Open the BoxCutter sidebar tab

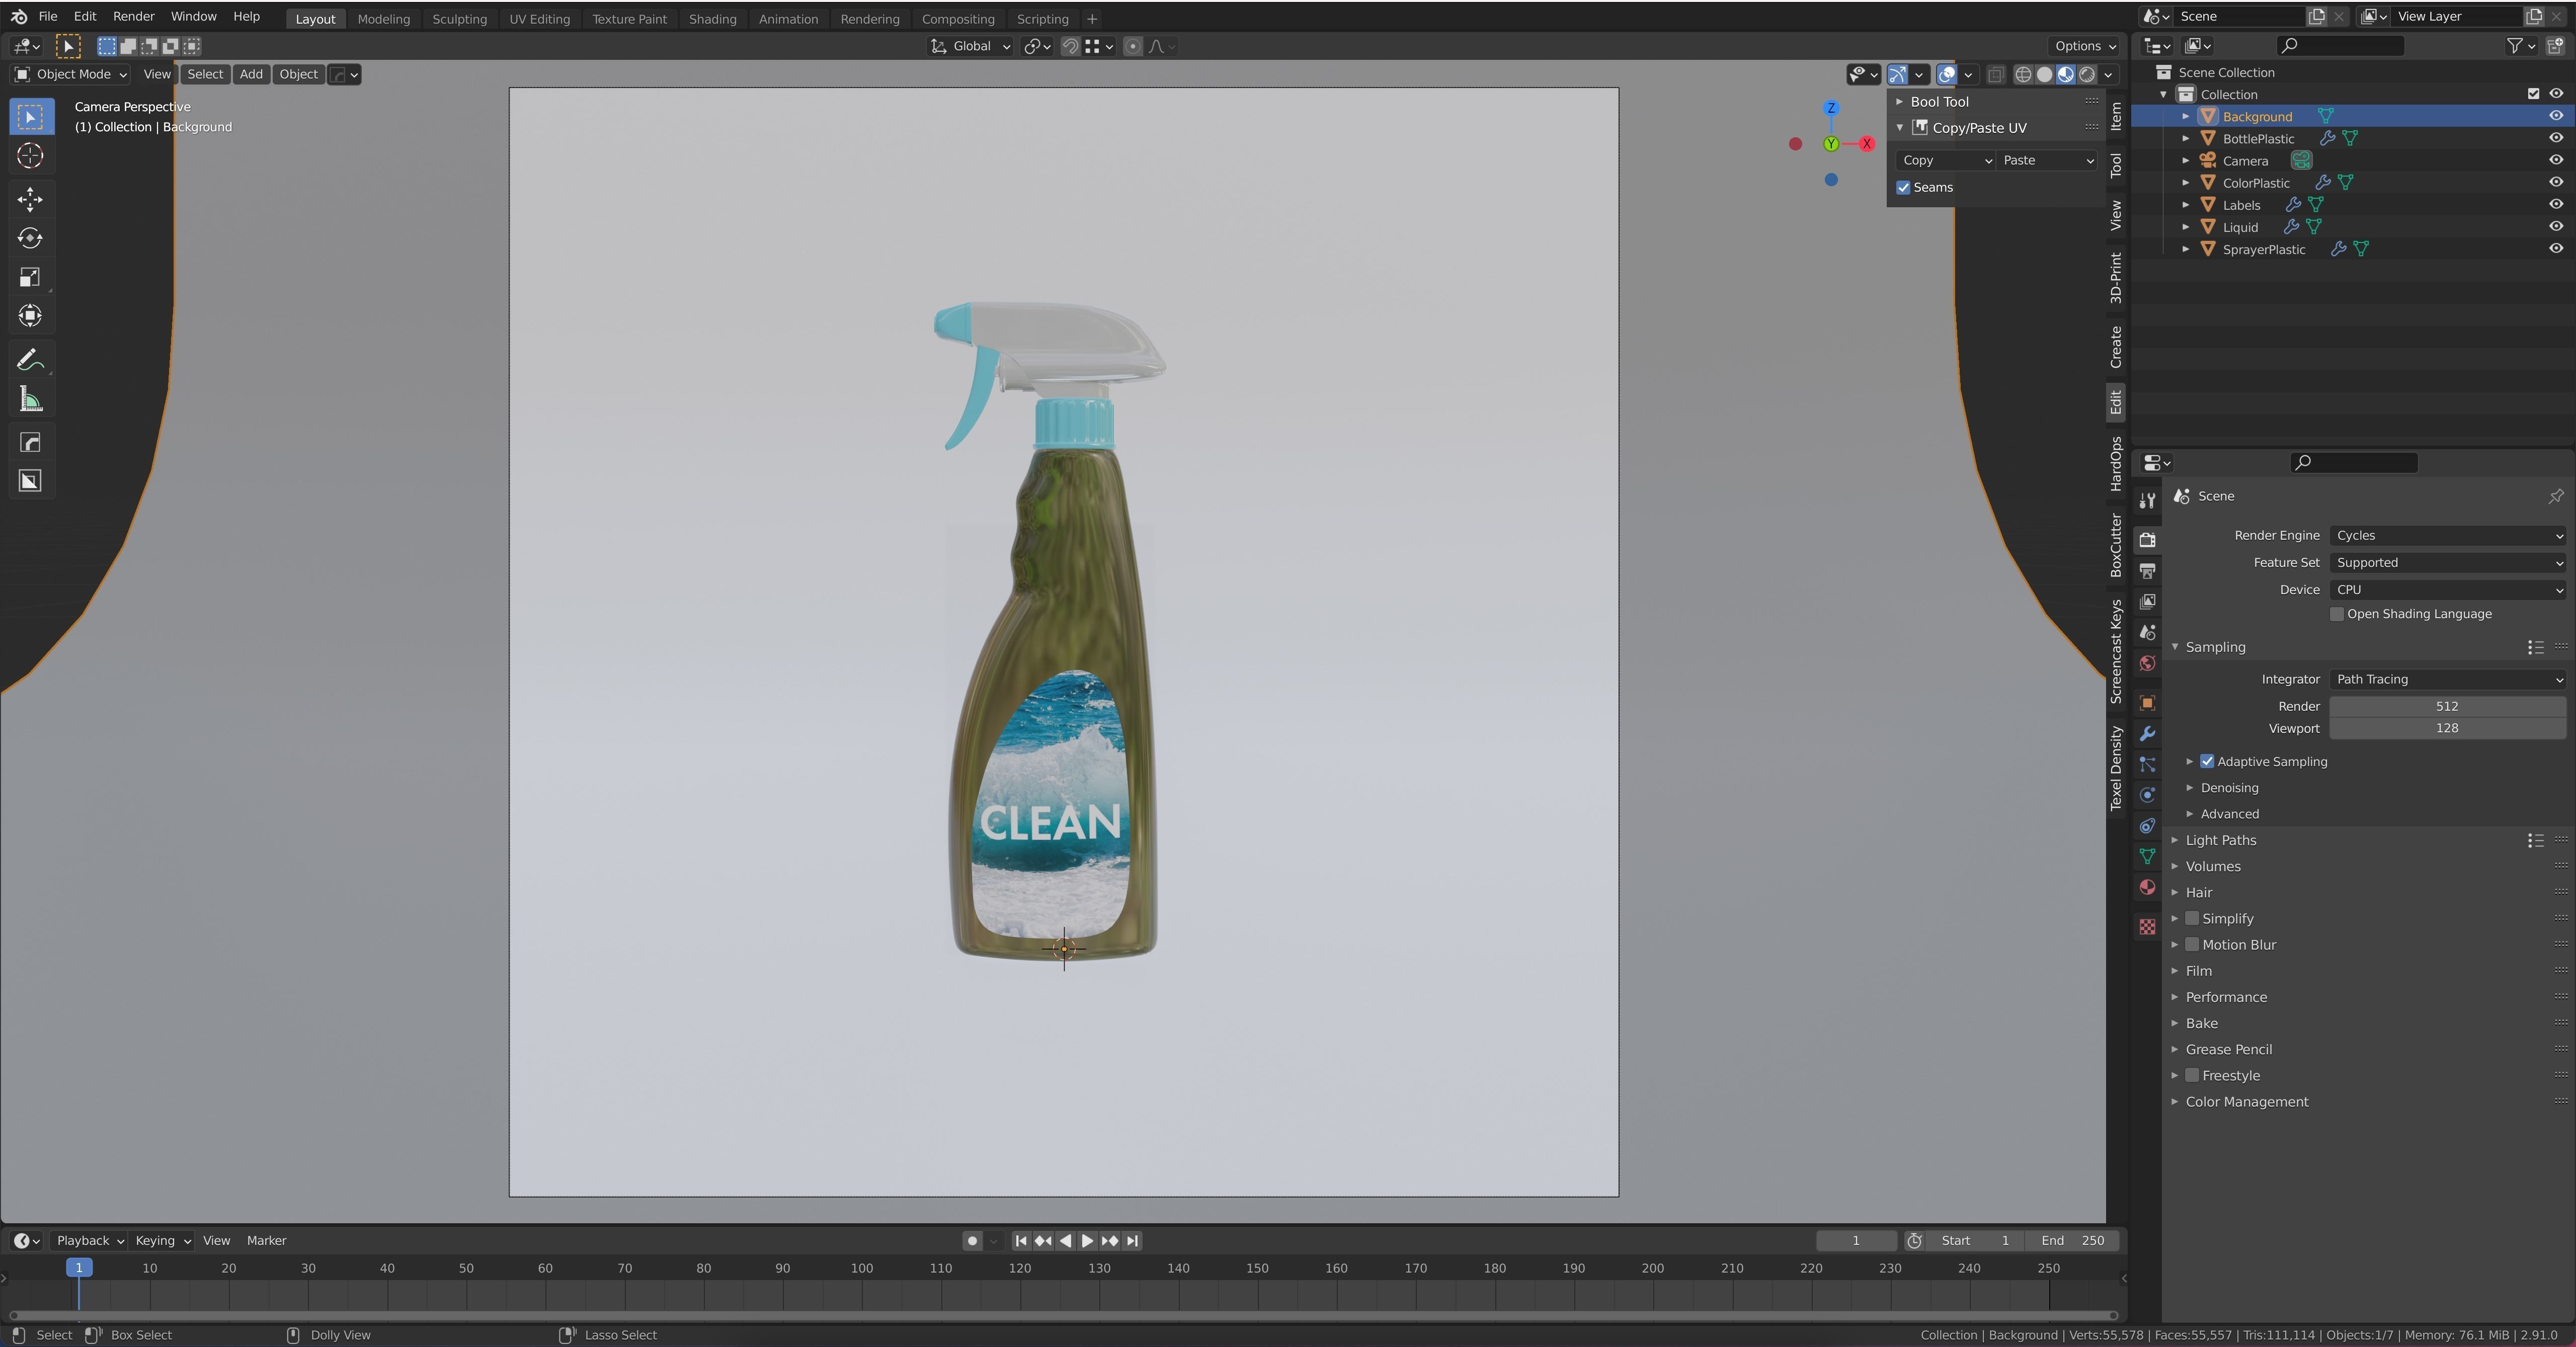tap(2115, 545)
